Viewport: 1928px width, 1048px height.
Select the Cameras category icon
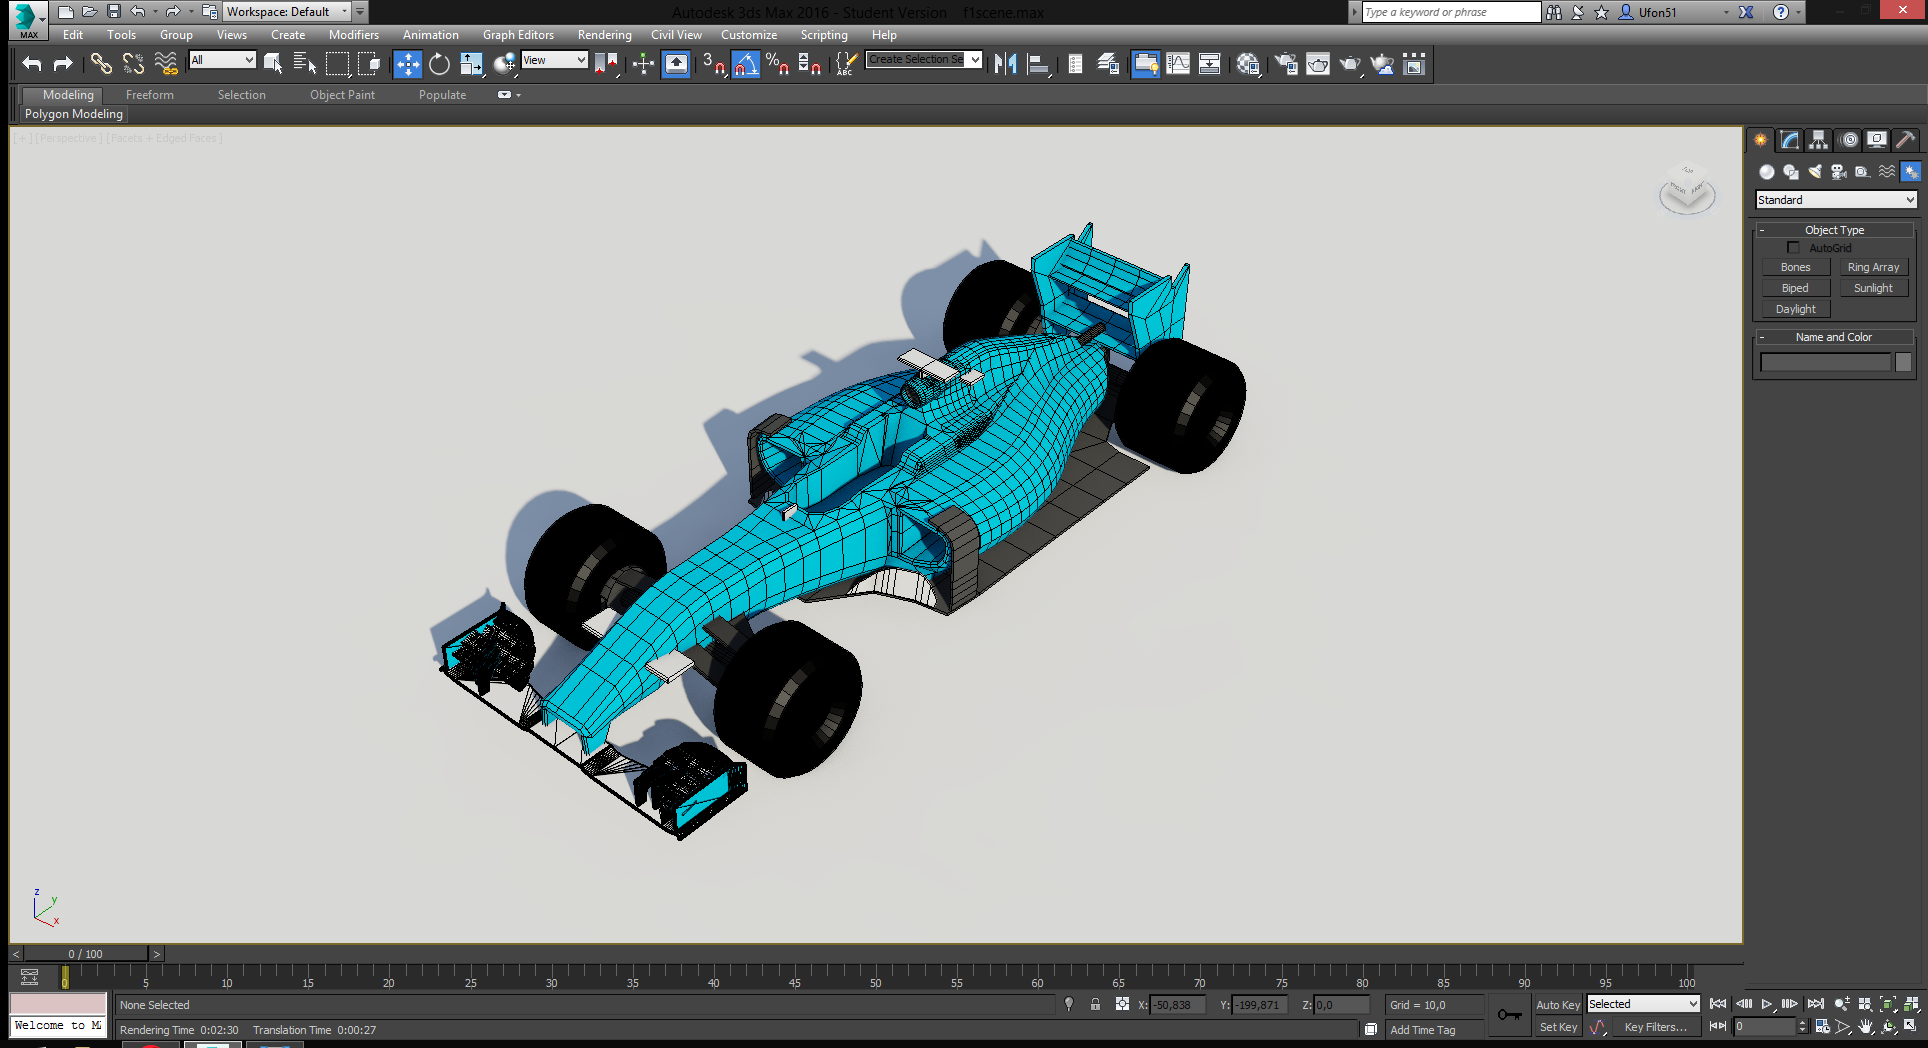[1839, 172]
